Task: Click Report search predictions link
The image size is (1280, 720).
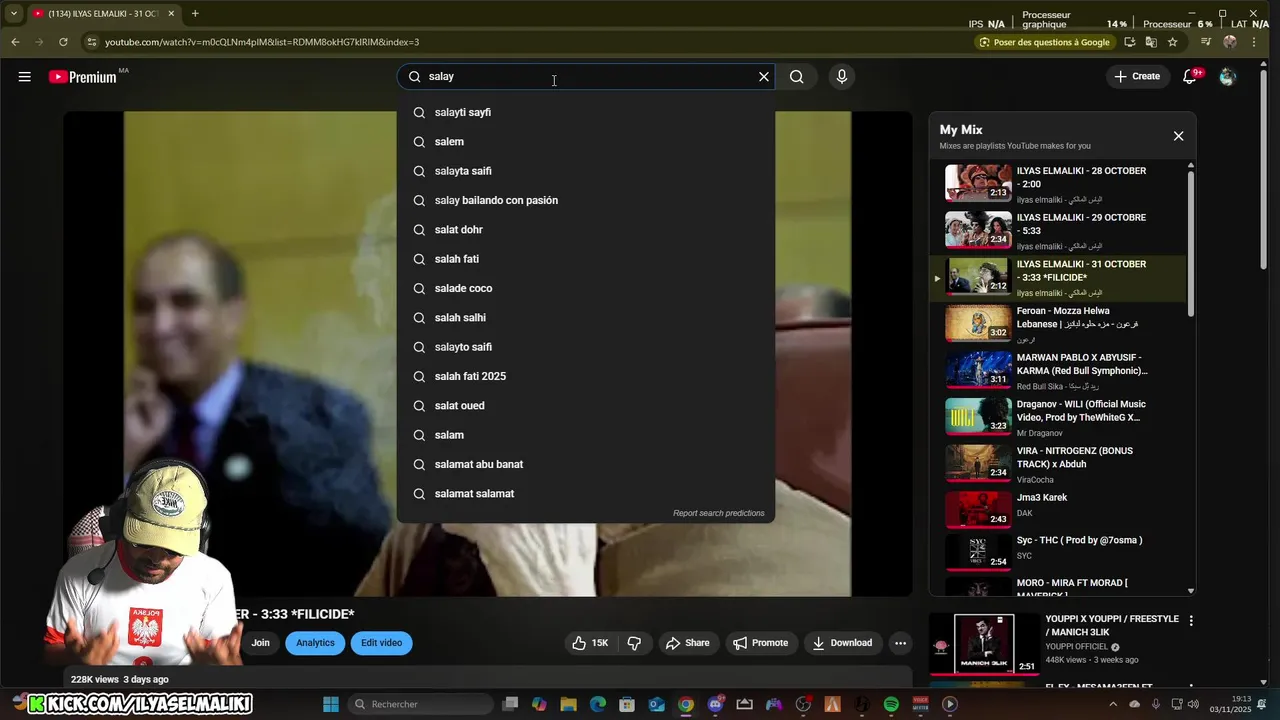Action: tap(718, 513)
